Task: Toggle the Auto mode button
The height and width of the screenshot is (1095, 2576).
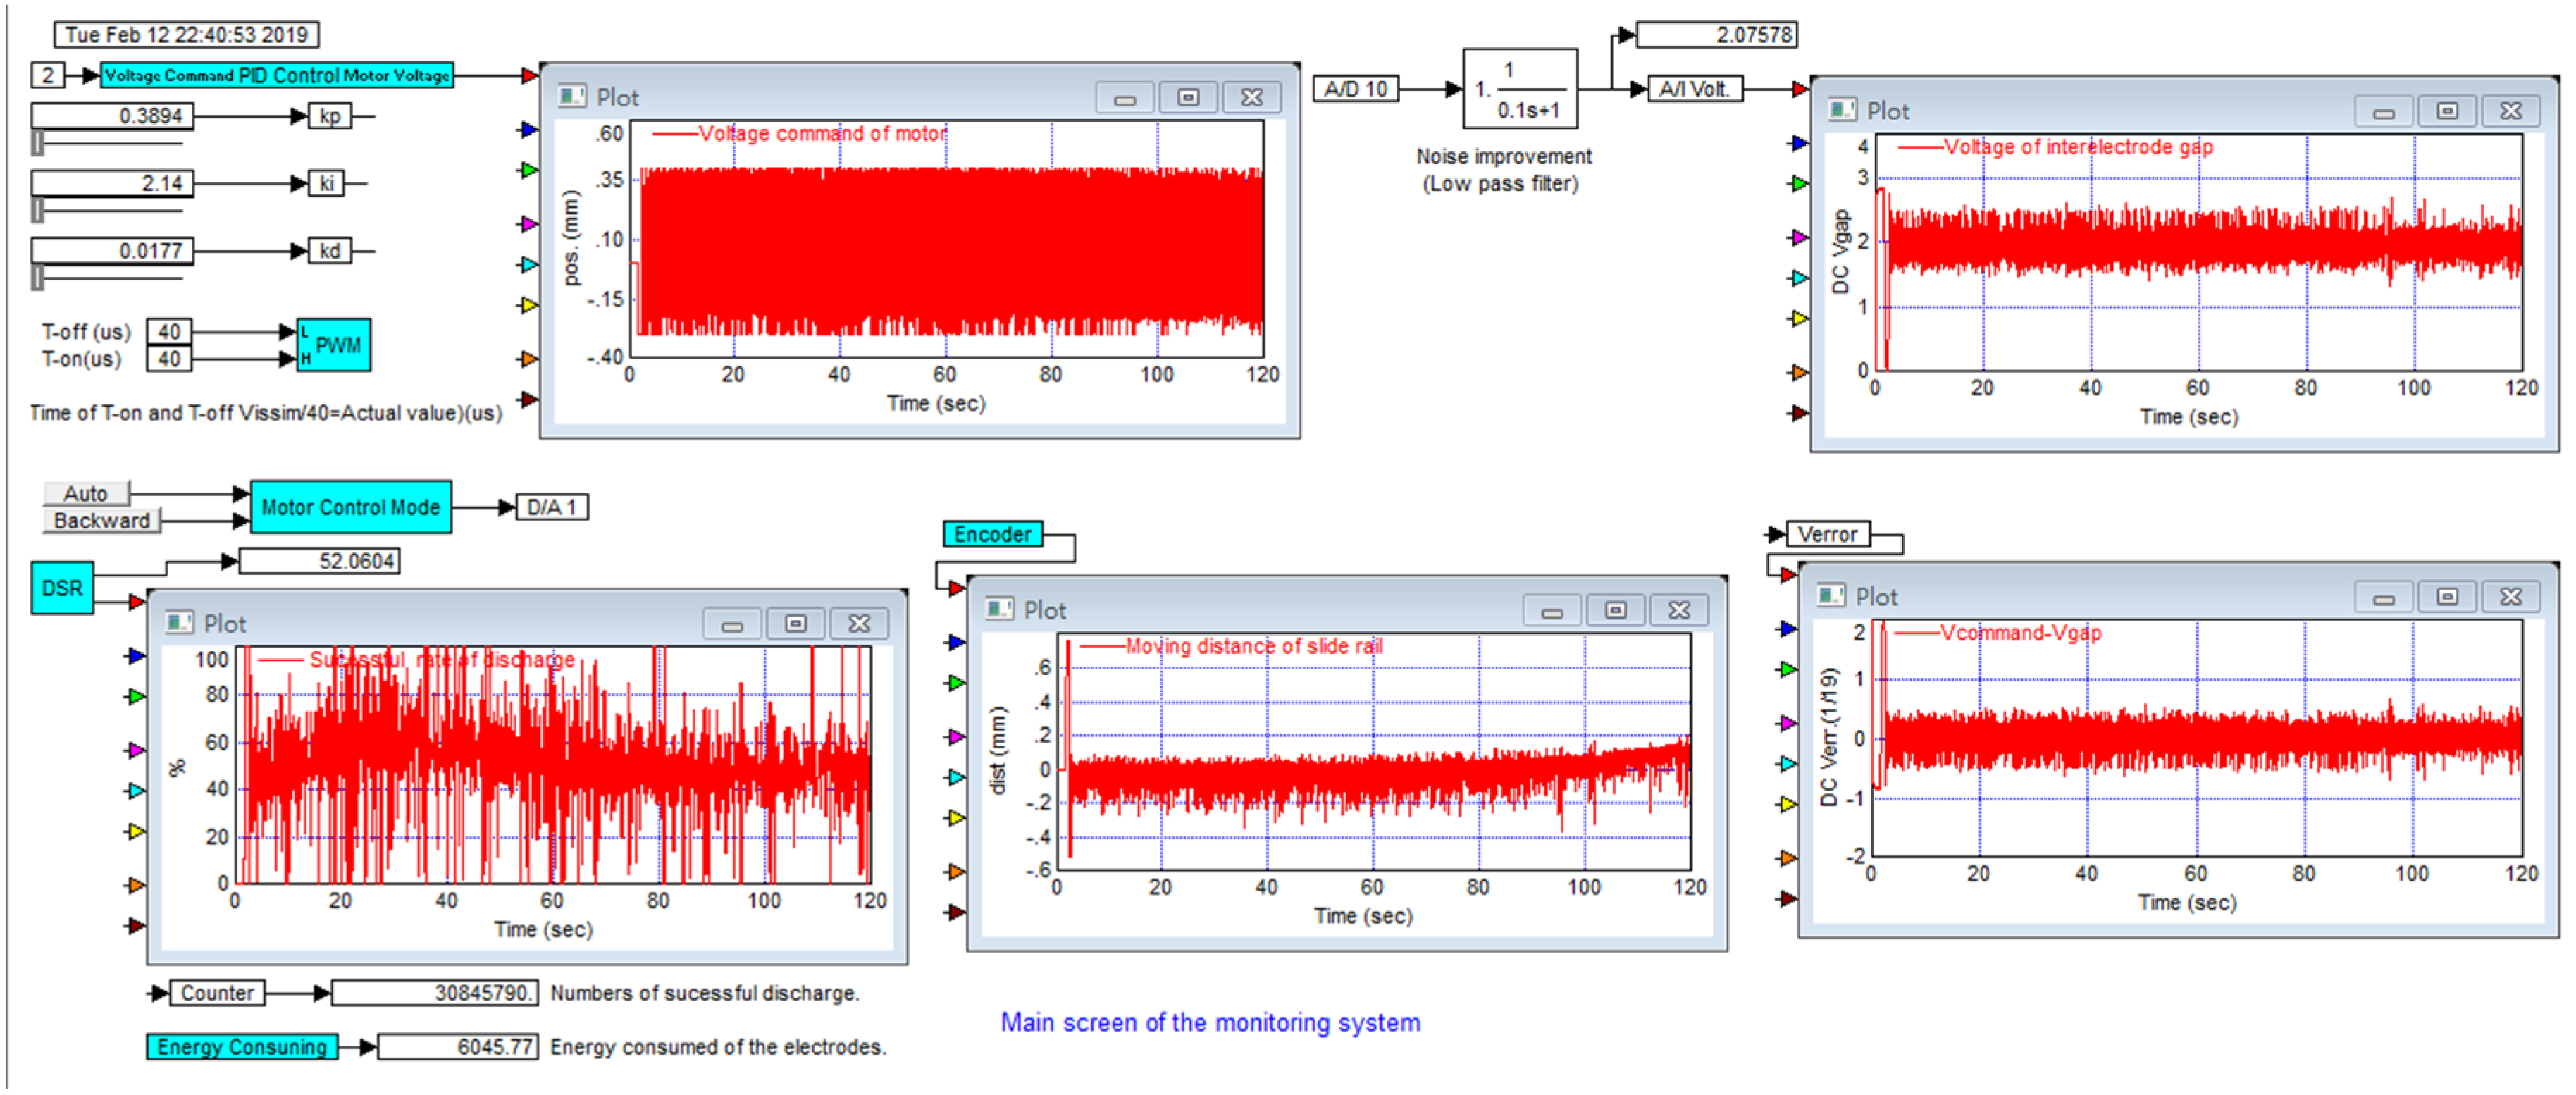Action: click(86, 493)
